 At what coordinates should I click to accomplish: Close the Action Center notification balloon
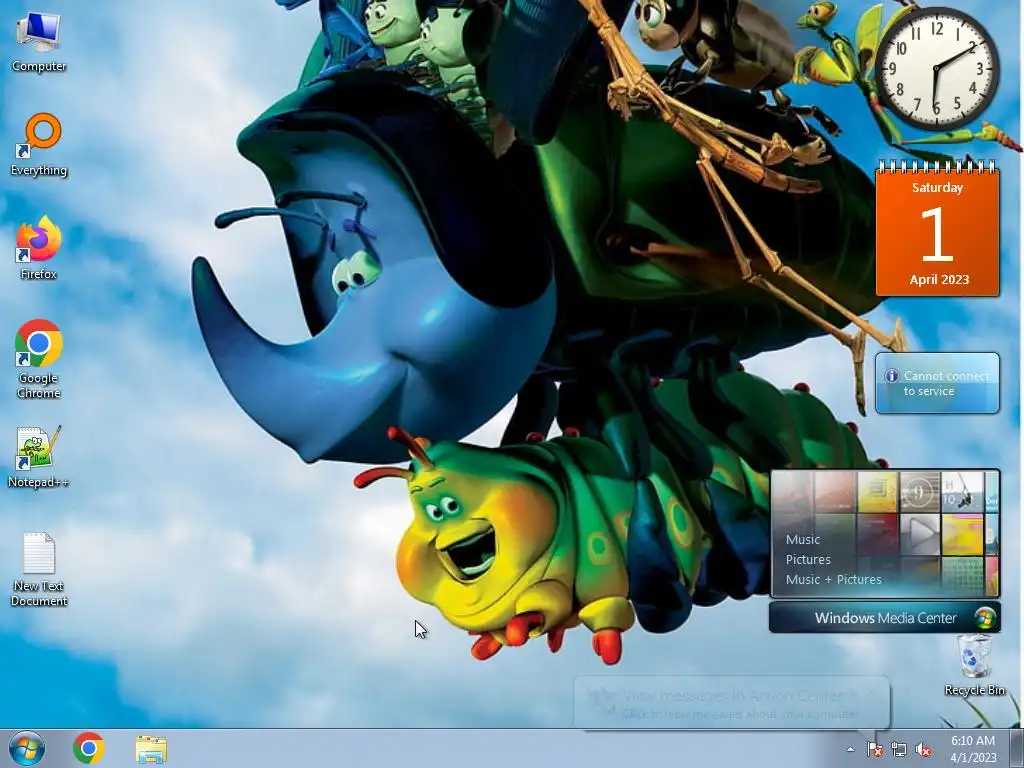point(872,693)
